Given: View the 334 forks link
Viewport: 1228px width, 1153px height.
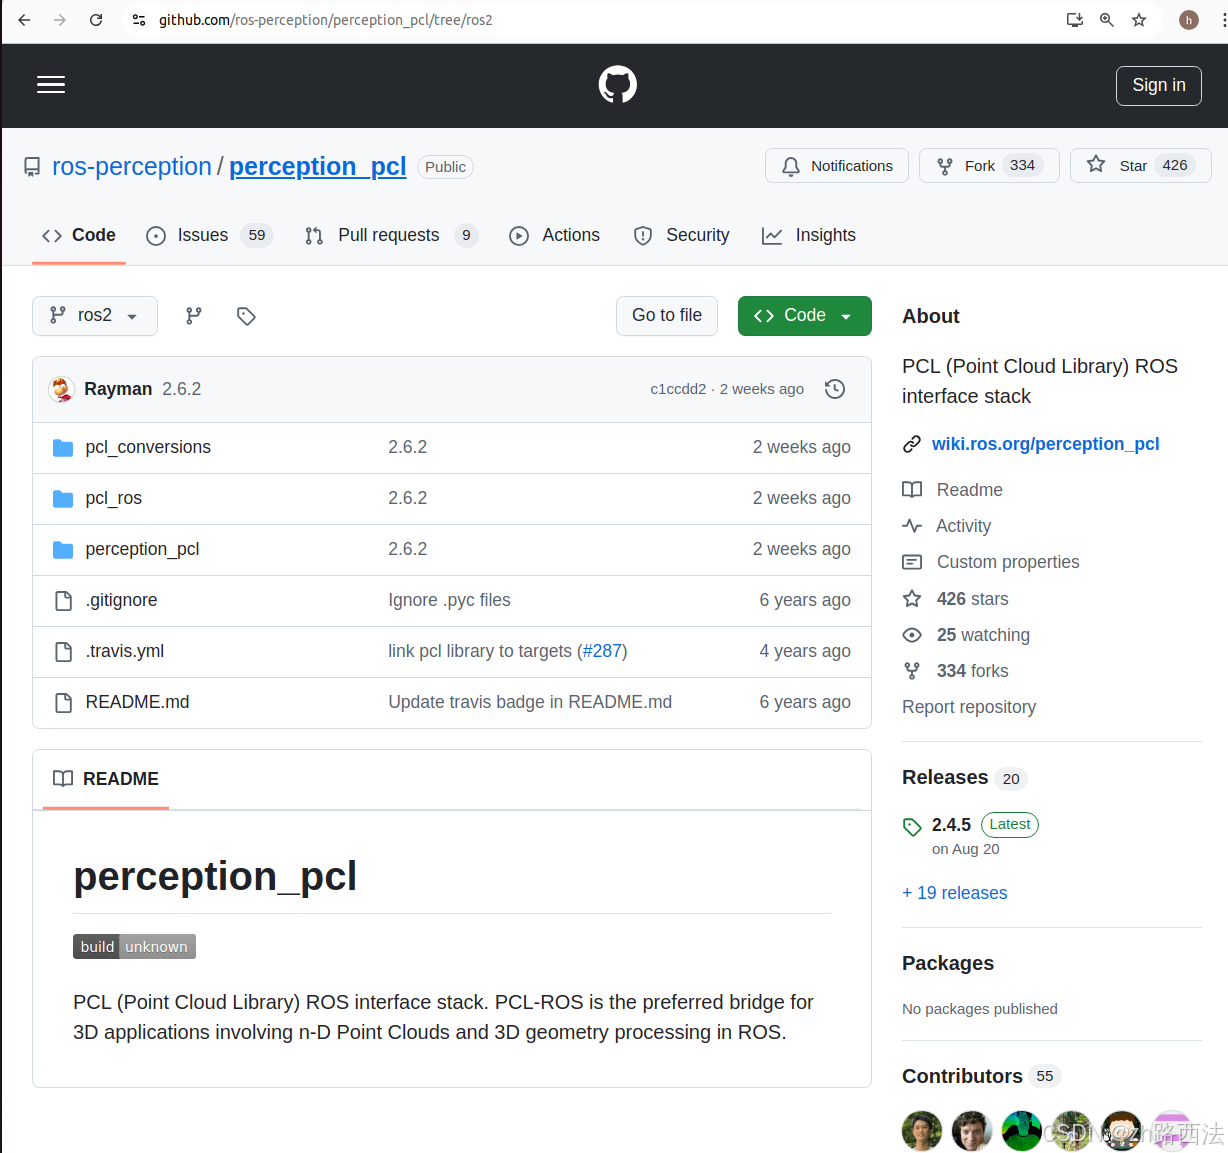Looking at the screenshot, I should point(956,671).
